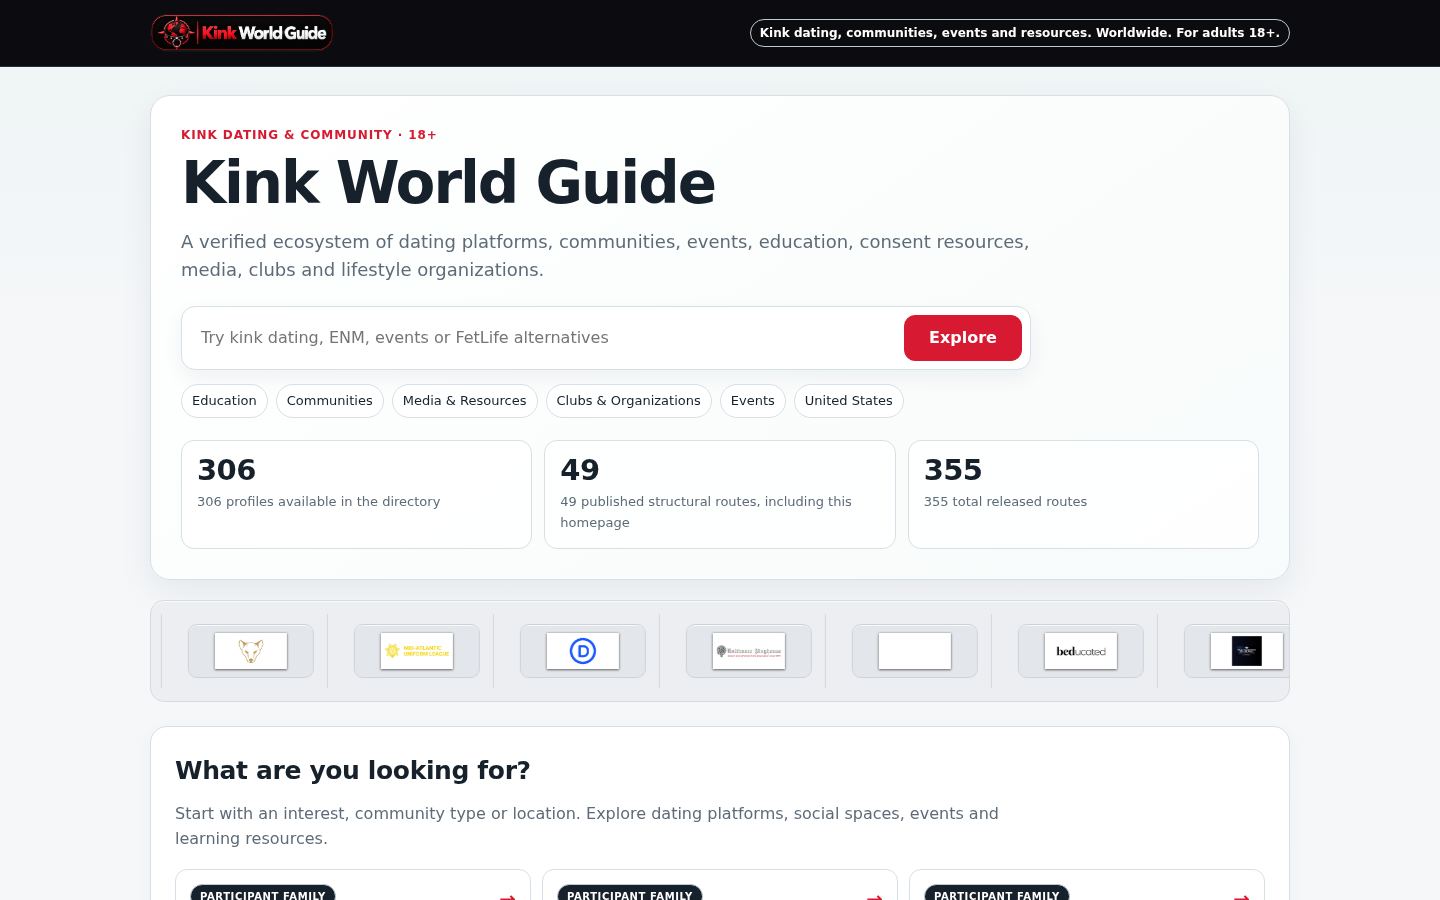1440x900 pixels.
Task: Click the 'A verified ecosystem of dating platforms' description
Action: pos(605,256)
